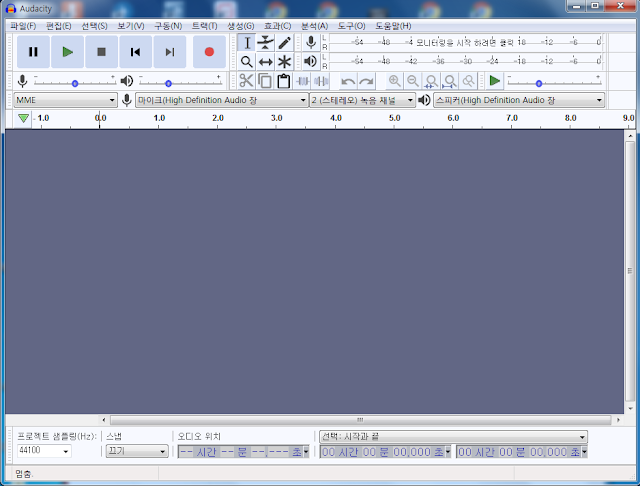640x486 pixels.
Task: Click the Undo arrow
Action: pyautogui.click(x=348, y=81)
